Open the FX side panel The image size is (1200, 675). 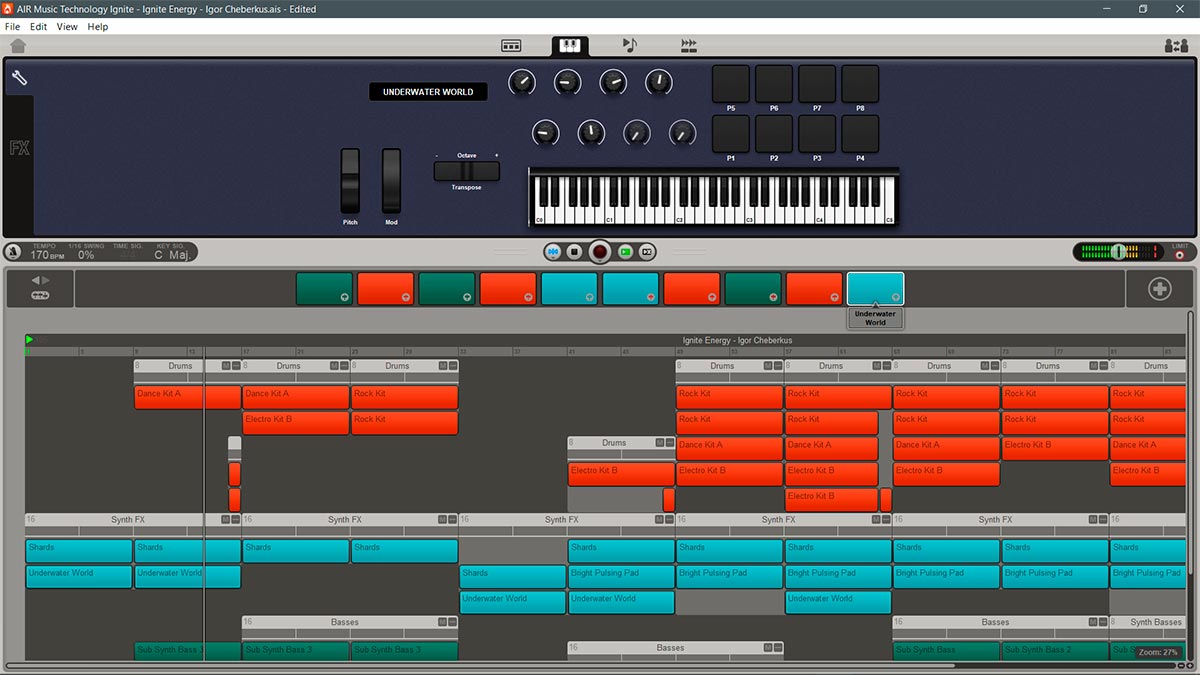point(19,148)
